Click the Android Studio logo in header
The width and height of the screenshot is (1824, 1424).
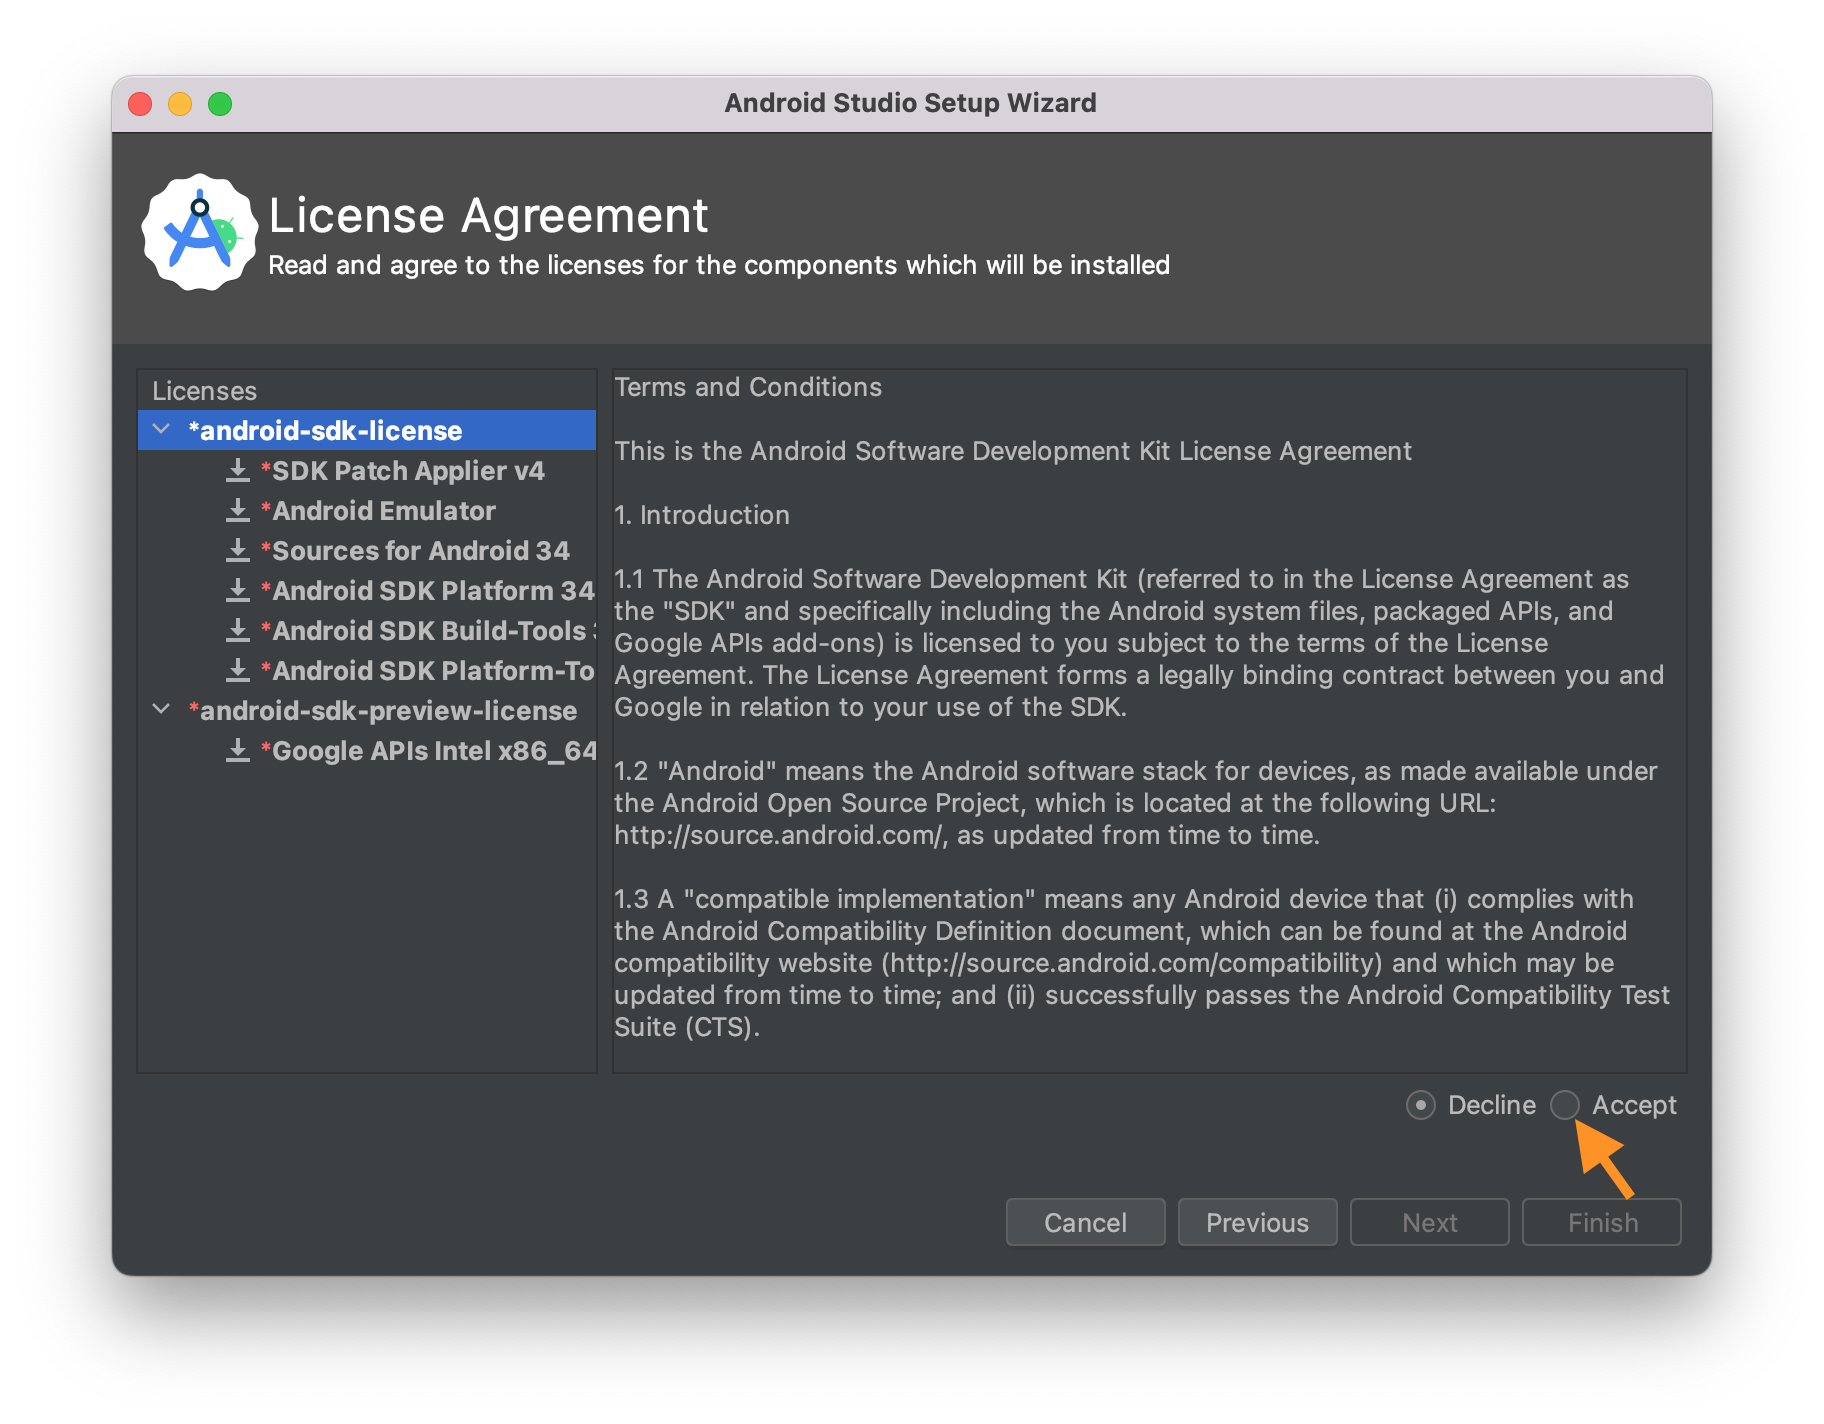tap(200, 233)
